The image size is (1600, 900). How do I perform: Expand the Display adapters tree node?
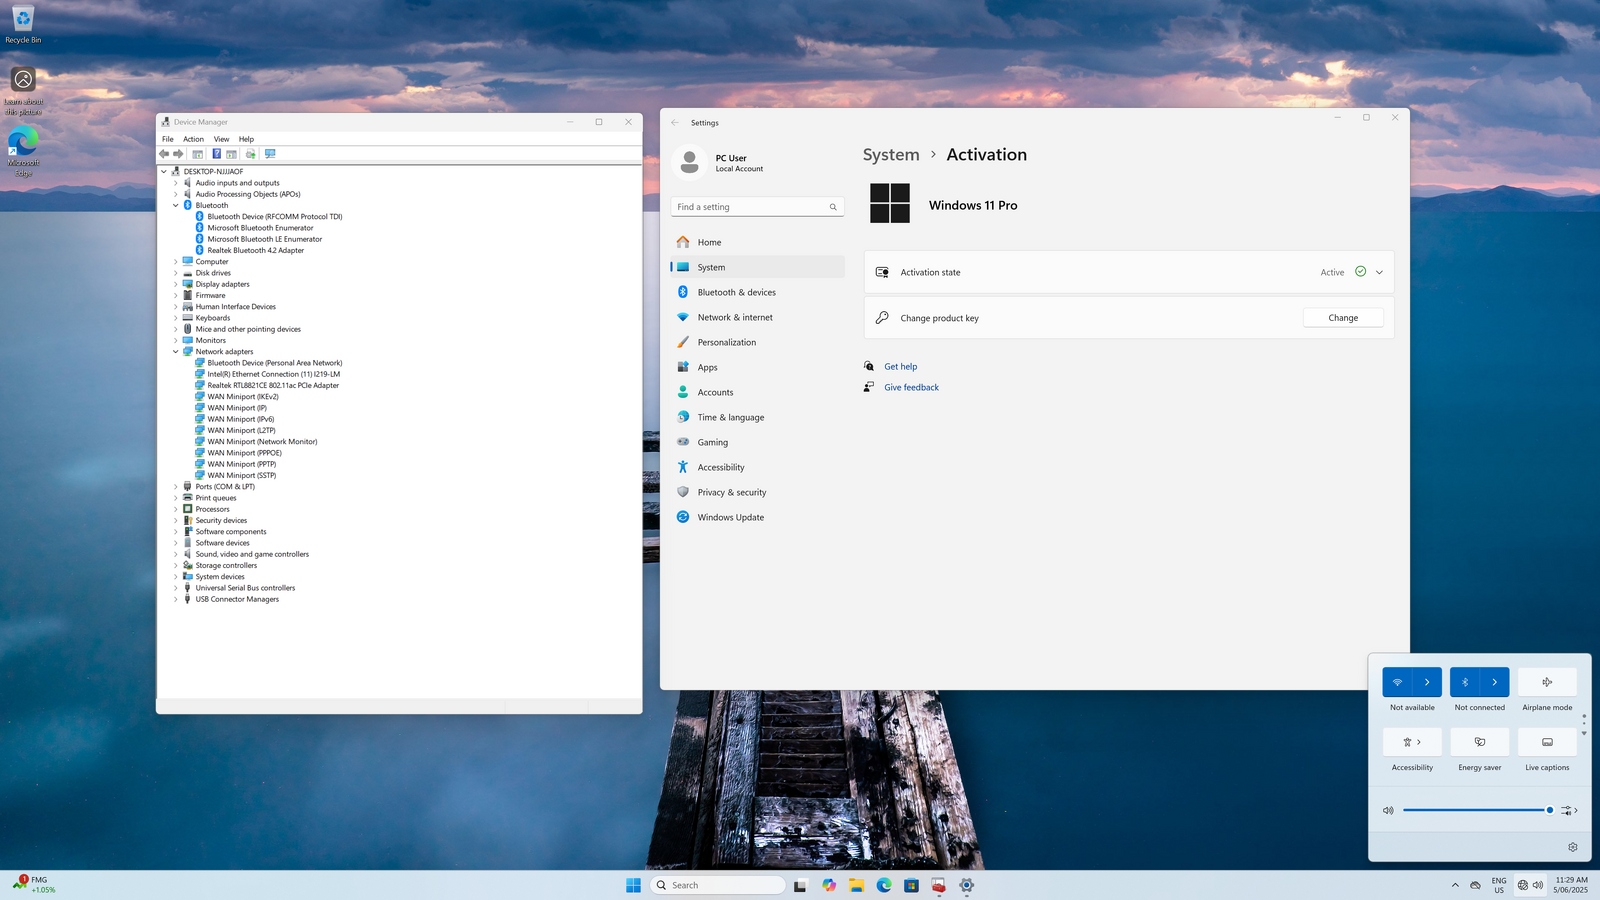176,285
